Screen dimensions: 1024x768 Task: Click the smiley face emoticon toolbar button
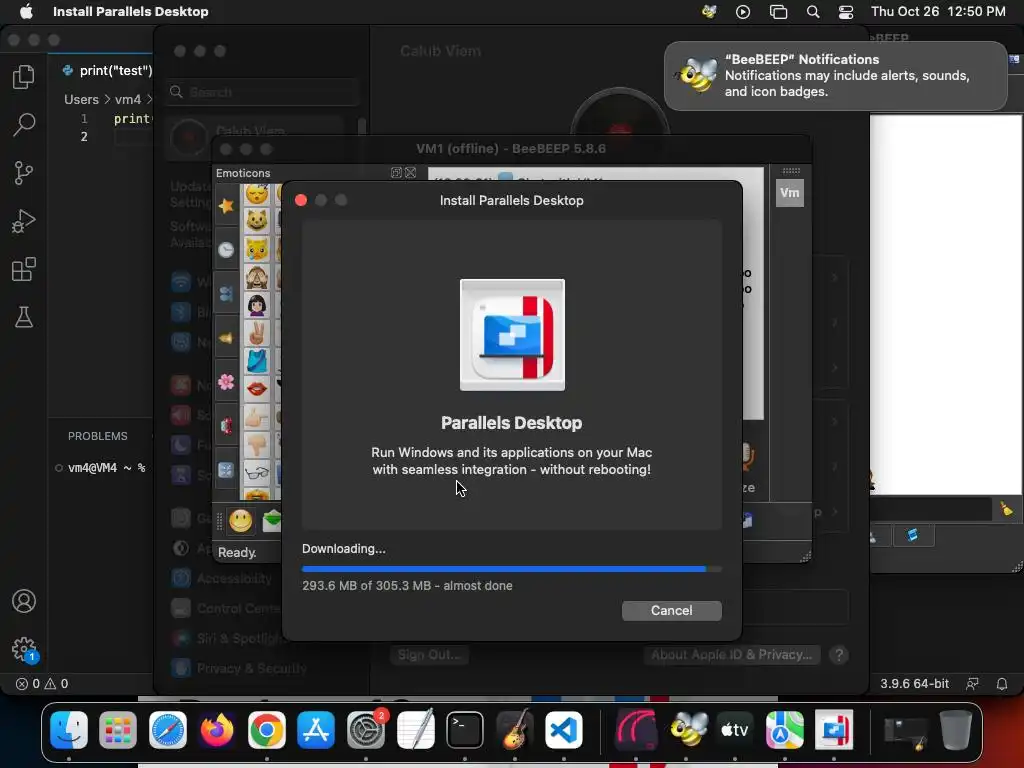coord(240,520)
